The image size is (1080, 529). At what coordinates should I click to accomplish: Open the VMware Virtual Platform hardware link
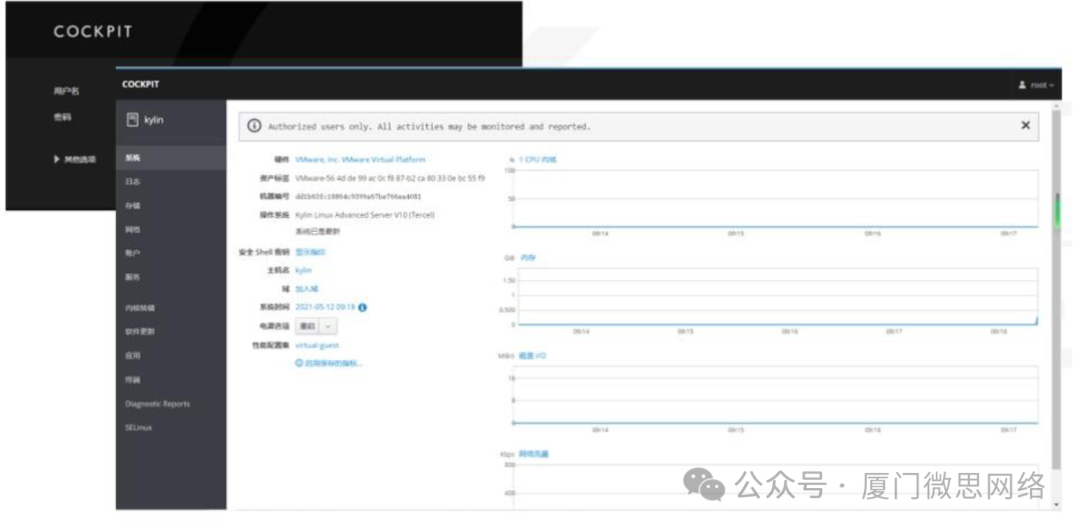pyautogui.click(x=360, y=159)
